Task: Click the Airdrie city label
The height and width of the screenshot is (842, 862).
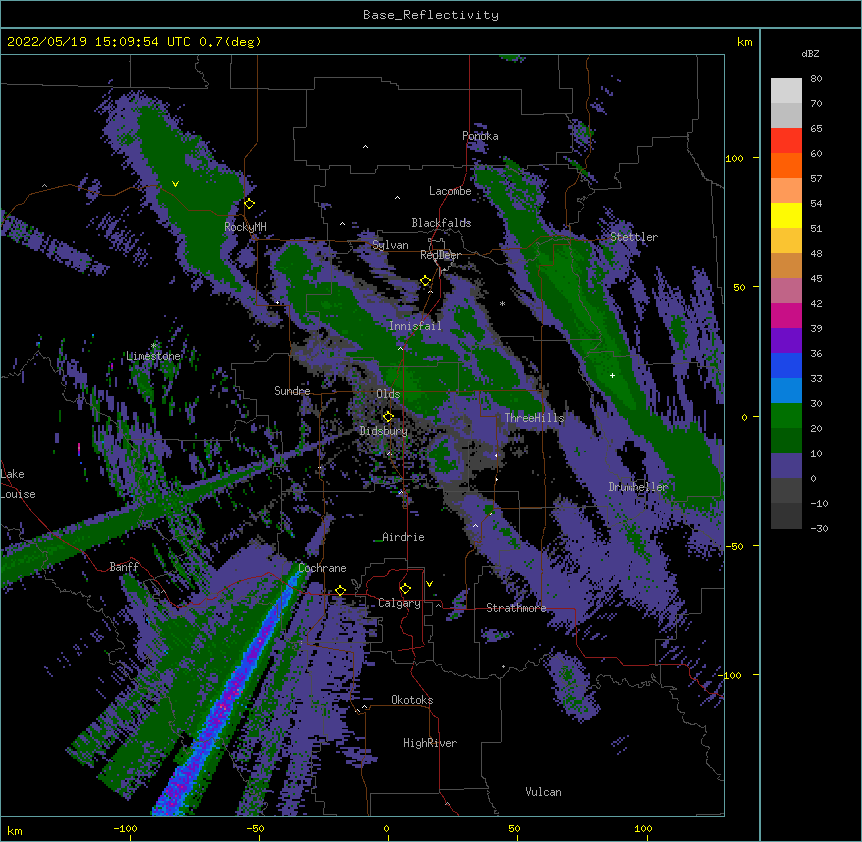Action: click(403, 537)
